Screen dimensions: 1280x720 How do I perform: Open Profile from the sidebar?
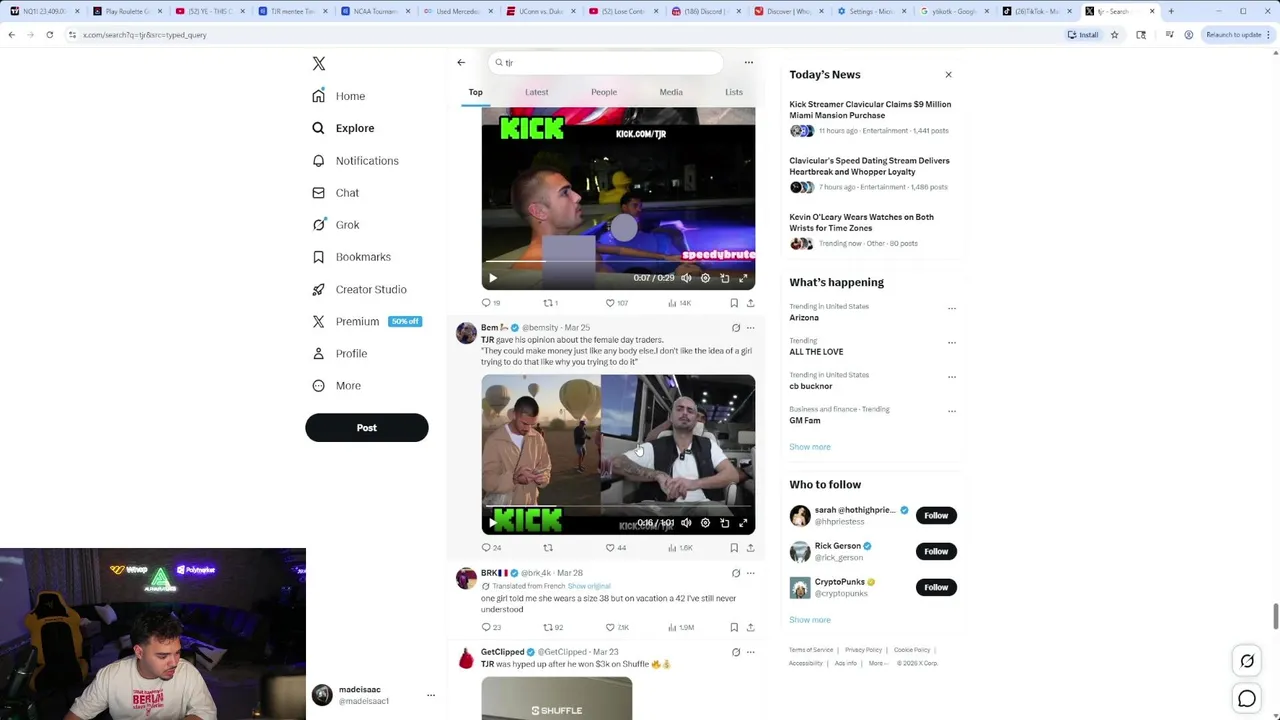[x=339, y=353]
